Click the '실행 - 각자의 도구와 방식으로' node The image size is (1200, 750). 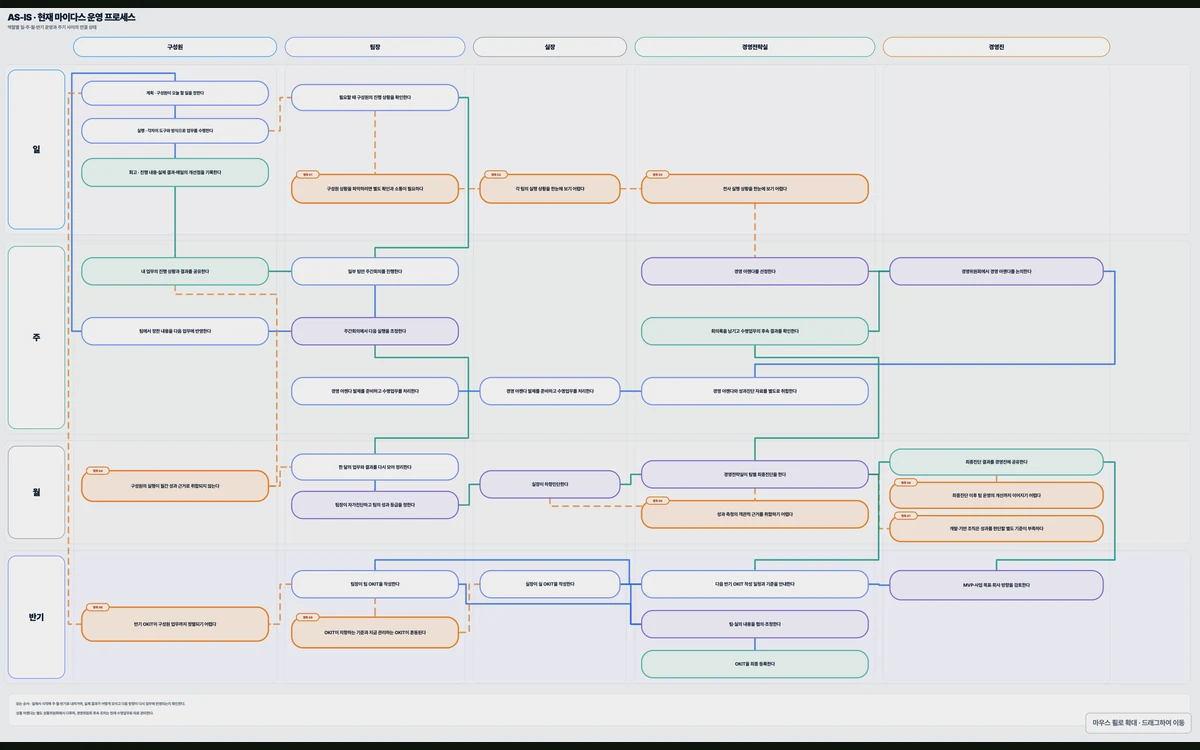(x=175, y=130)
